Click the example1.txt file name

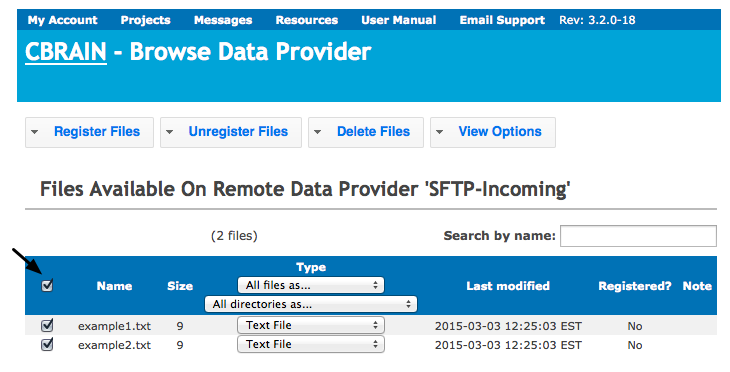[115, 326]
